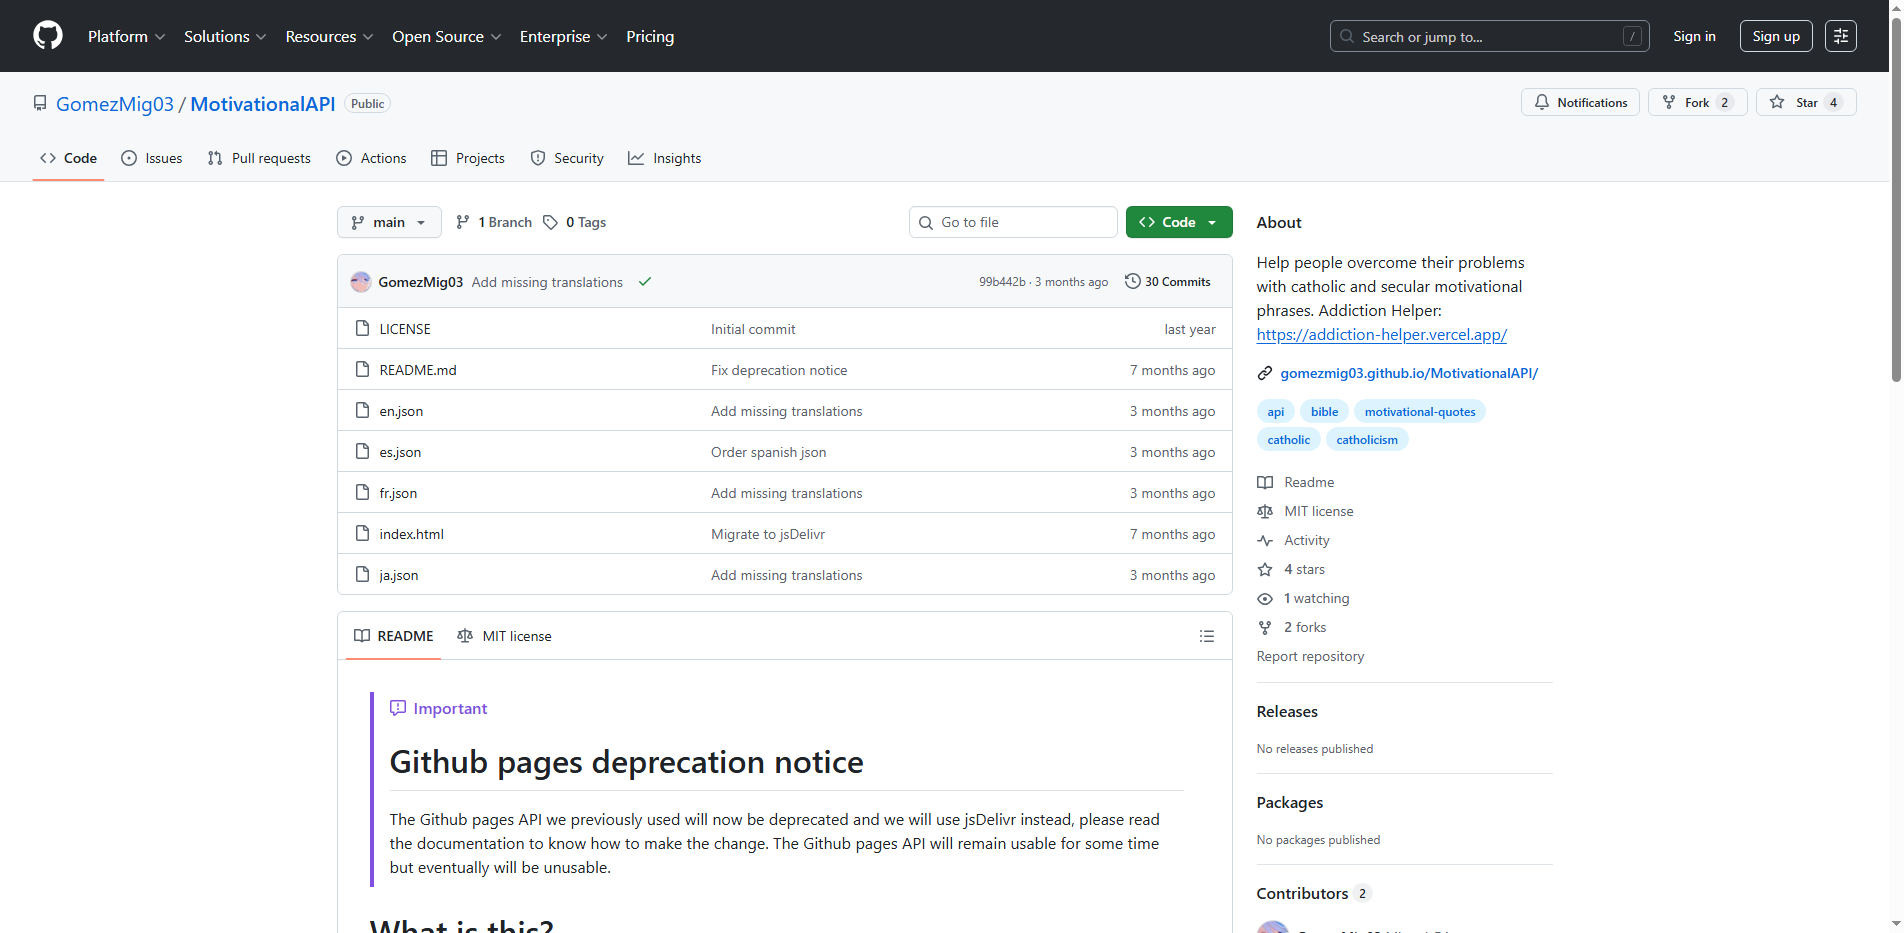Switch to the Actions tab
1904x933 pixels.
[371, 158]
